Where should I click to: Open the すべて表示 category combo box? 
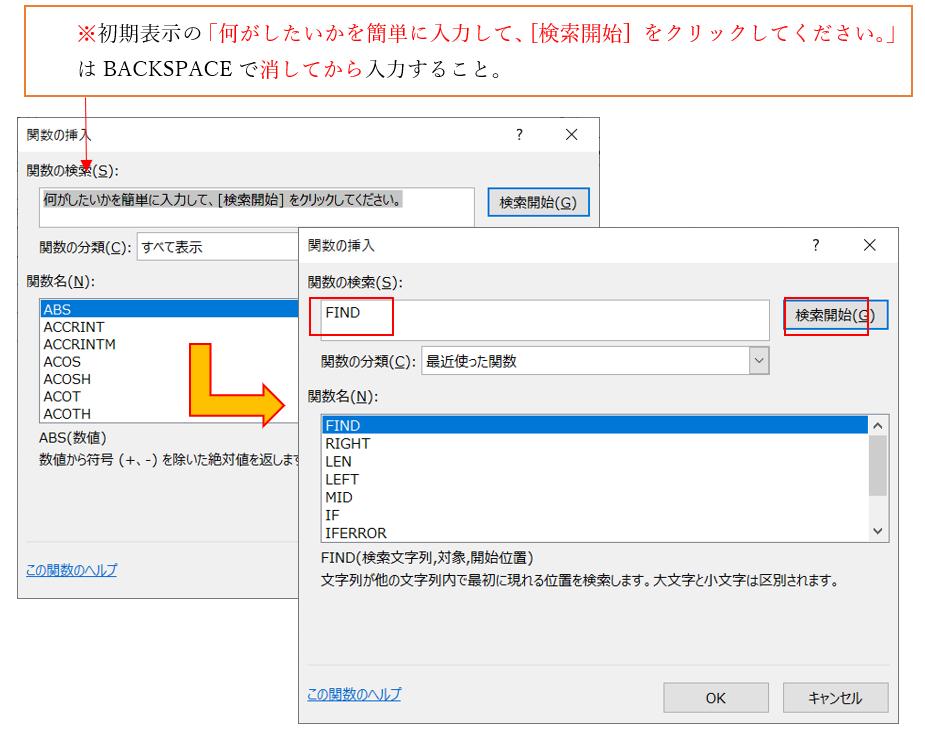(217, 247)
